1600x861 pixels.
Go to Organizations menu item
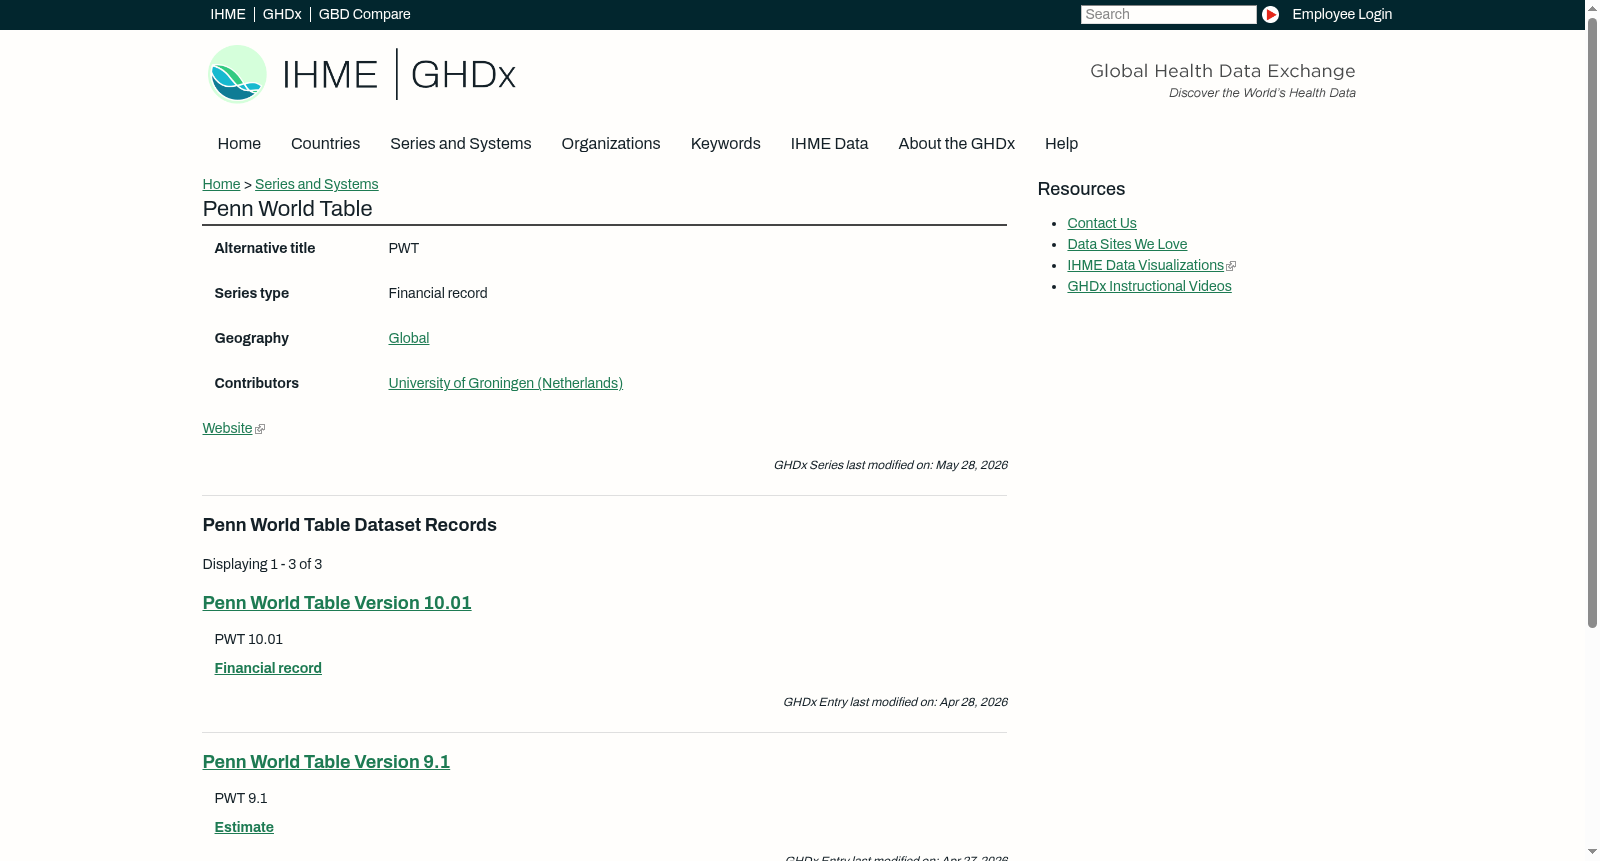611,144
